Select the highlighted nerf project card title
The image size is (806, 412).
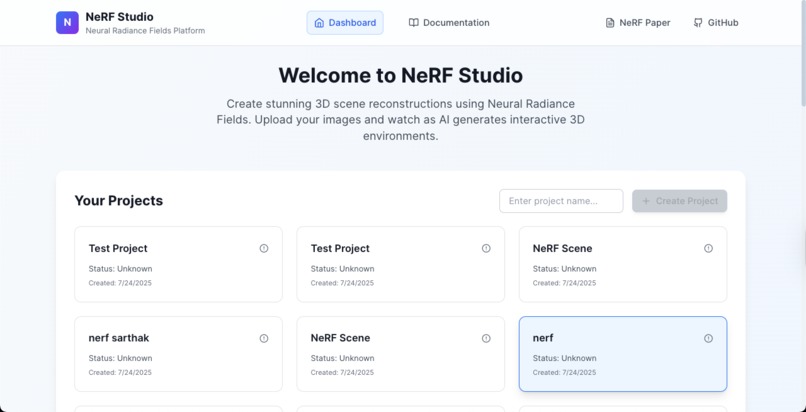point(543,338)
